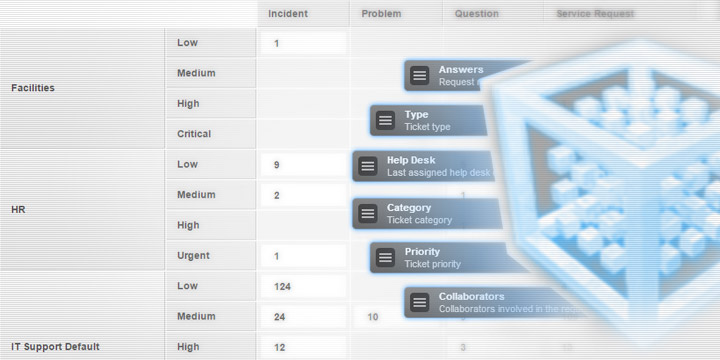Click the Facilities Low incident cell
Viewport: 720px width, 360px height.
click(304, 44)
